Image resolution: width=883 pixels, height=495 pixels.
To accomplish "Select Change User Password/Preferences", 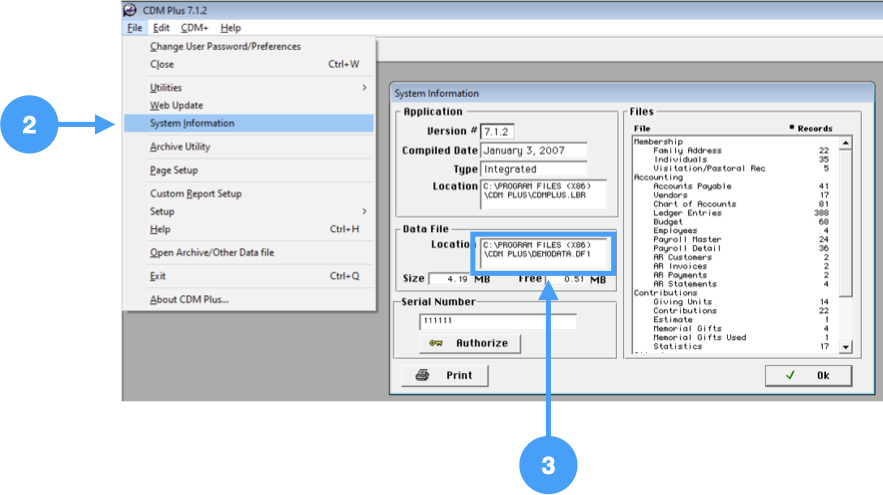I will click(x=225, y=47).
